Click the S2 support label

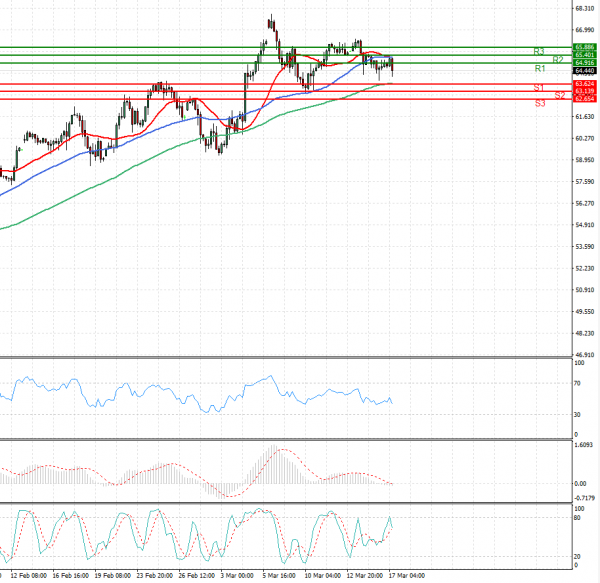(560, 96)
